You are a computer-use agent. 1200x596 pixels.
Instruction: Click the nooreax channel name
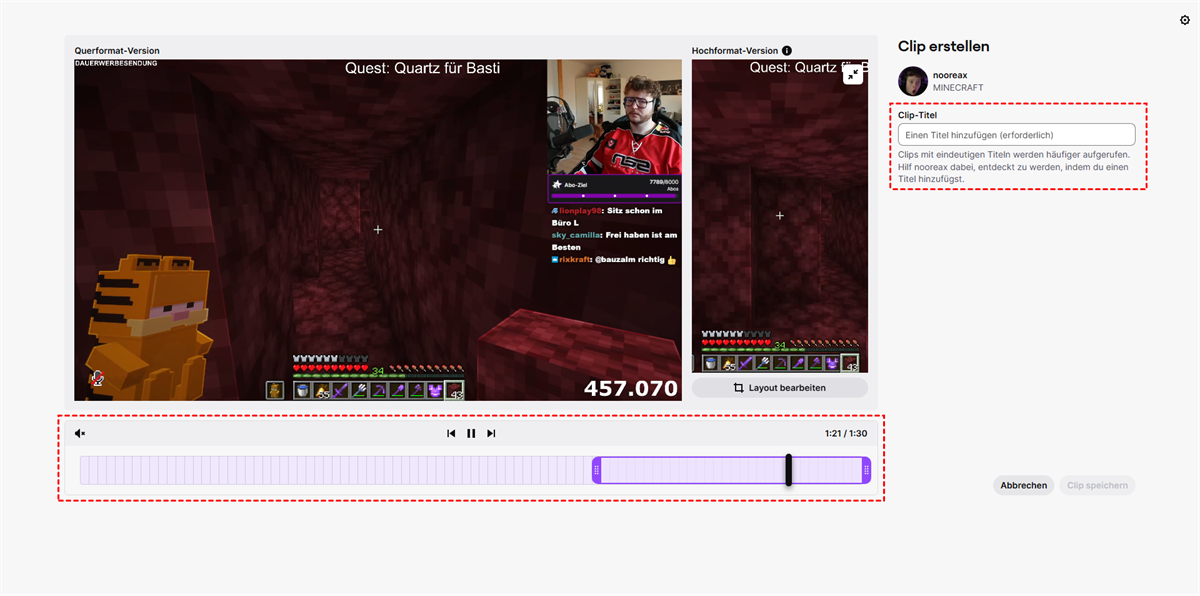pos(950,75)
